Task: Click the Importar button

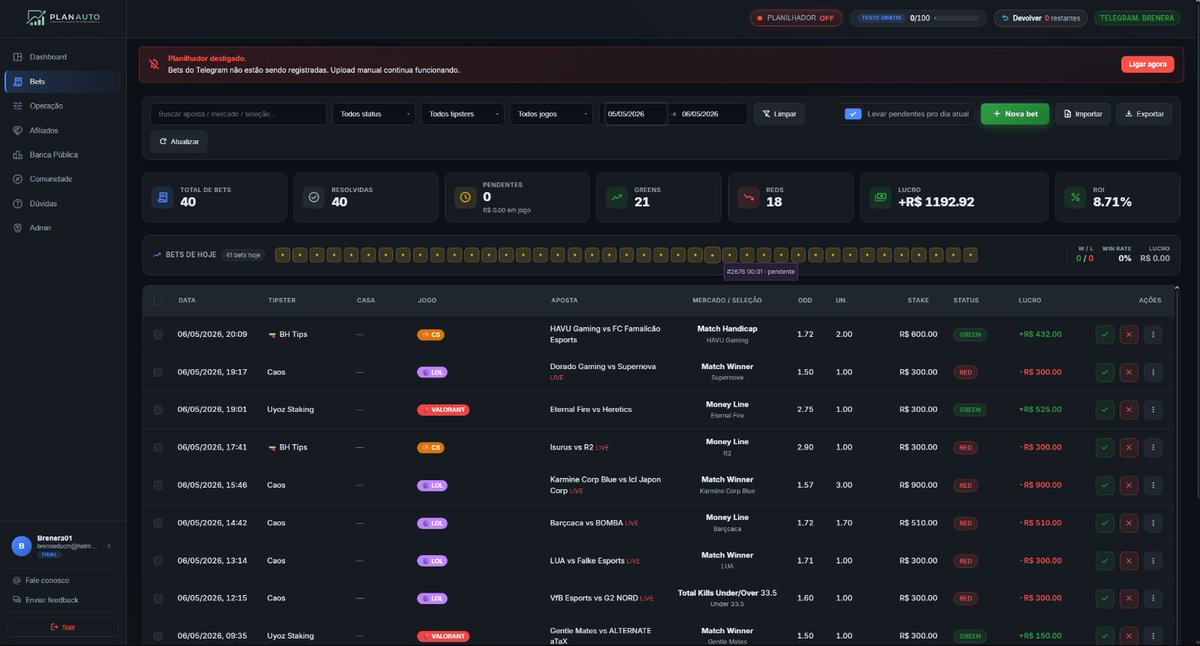Action: point(1082,114)
